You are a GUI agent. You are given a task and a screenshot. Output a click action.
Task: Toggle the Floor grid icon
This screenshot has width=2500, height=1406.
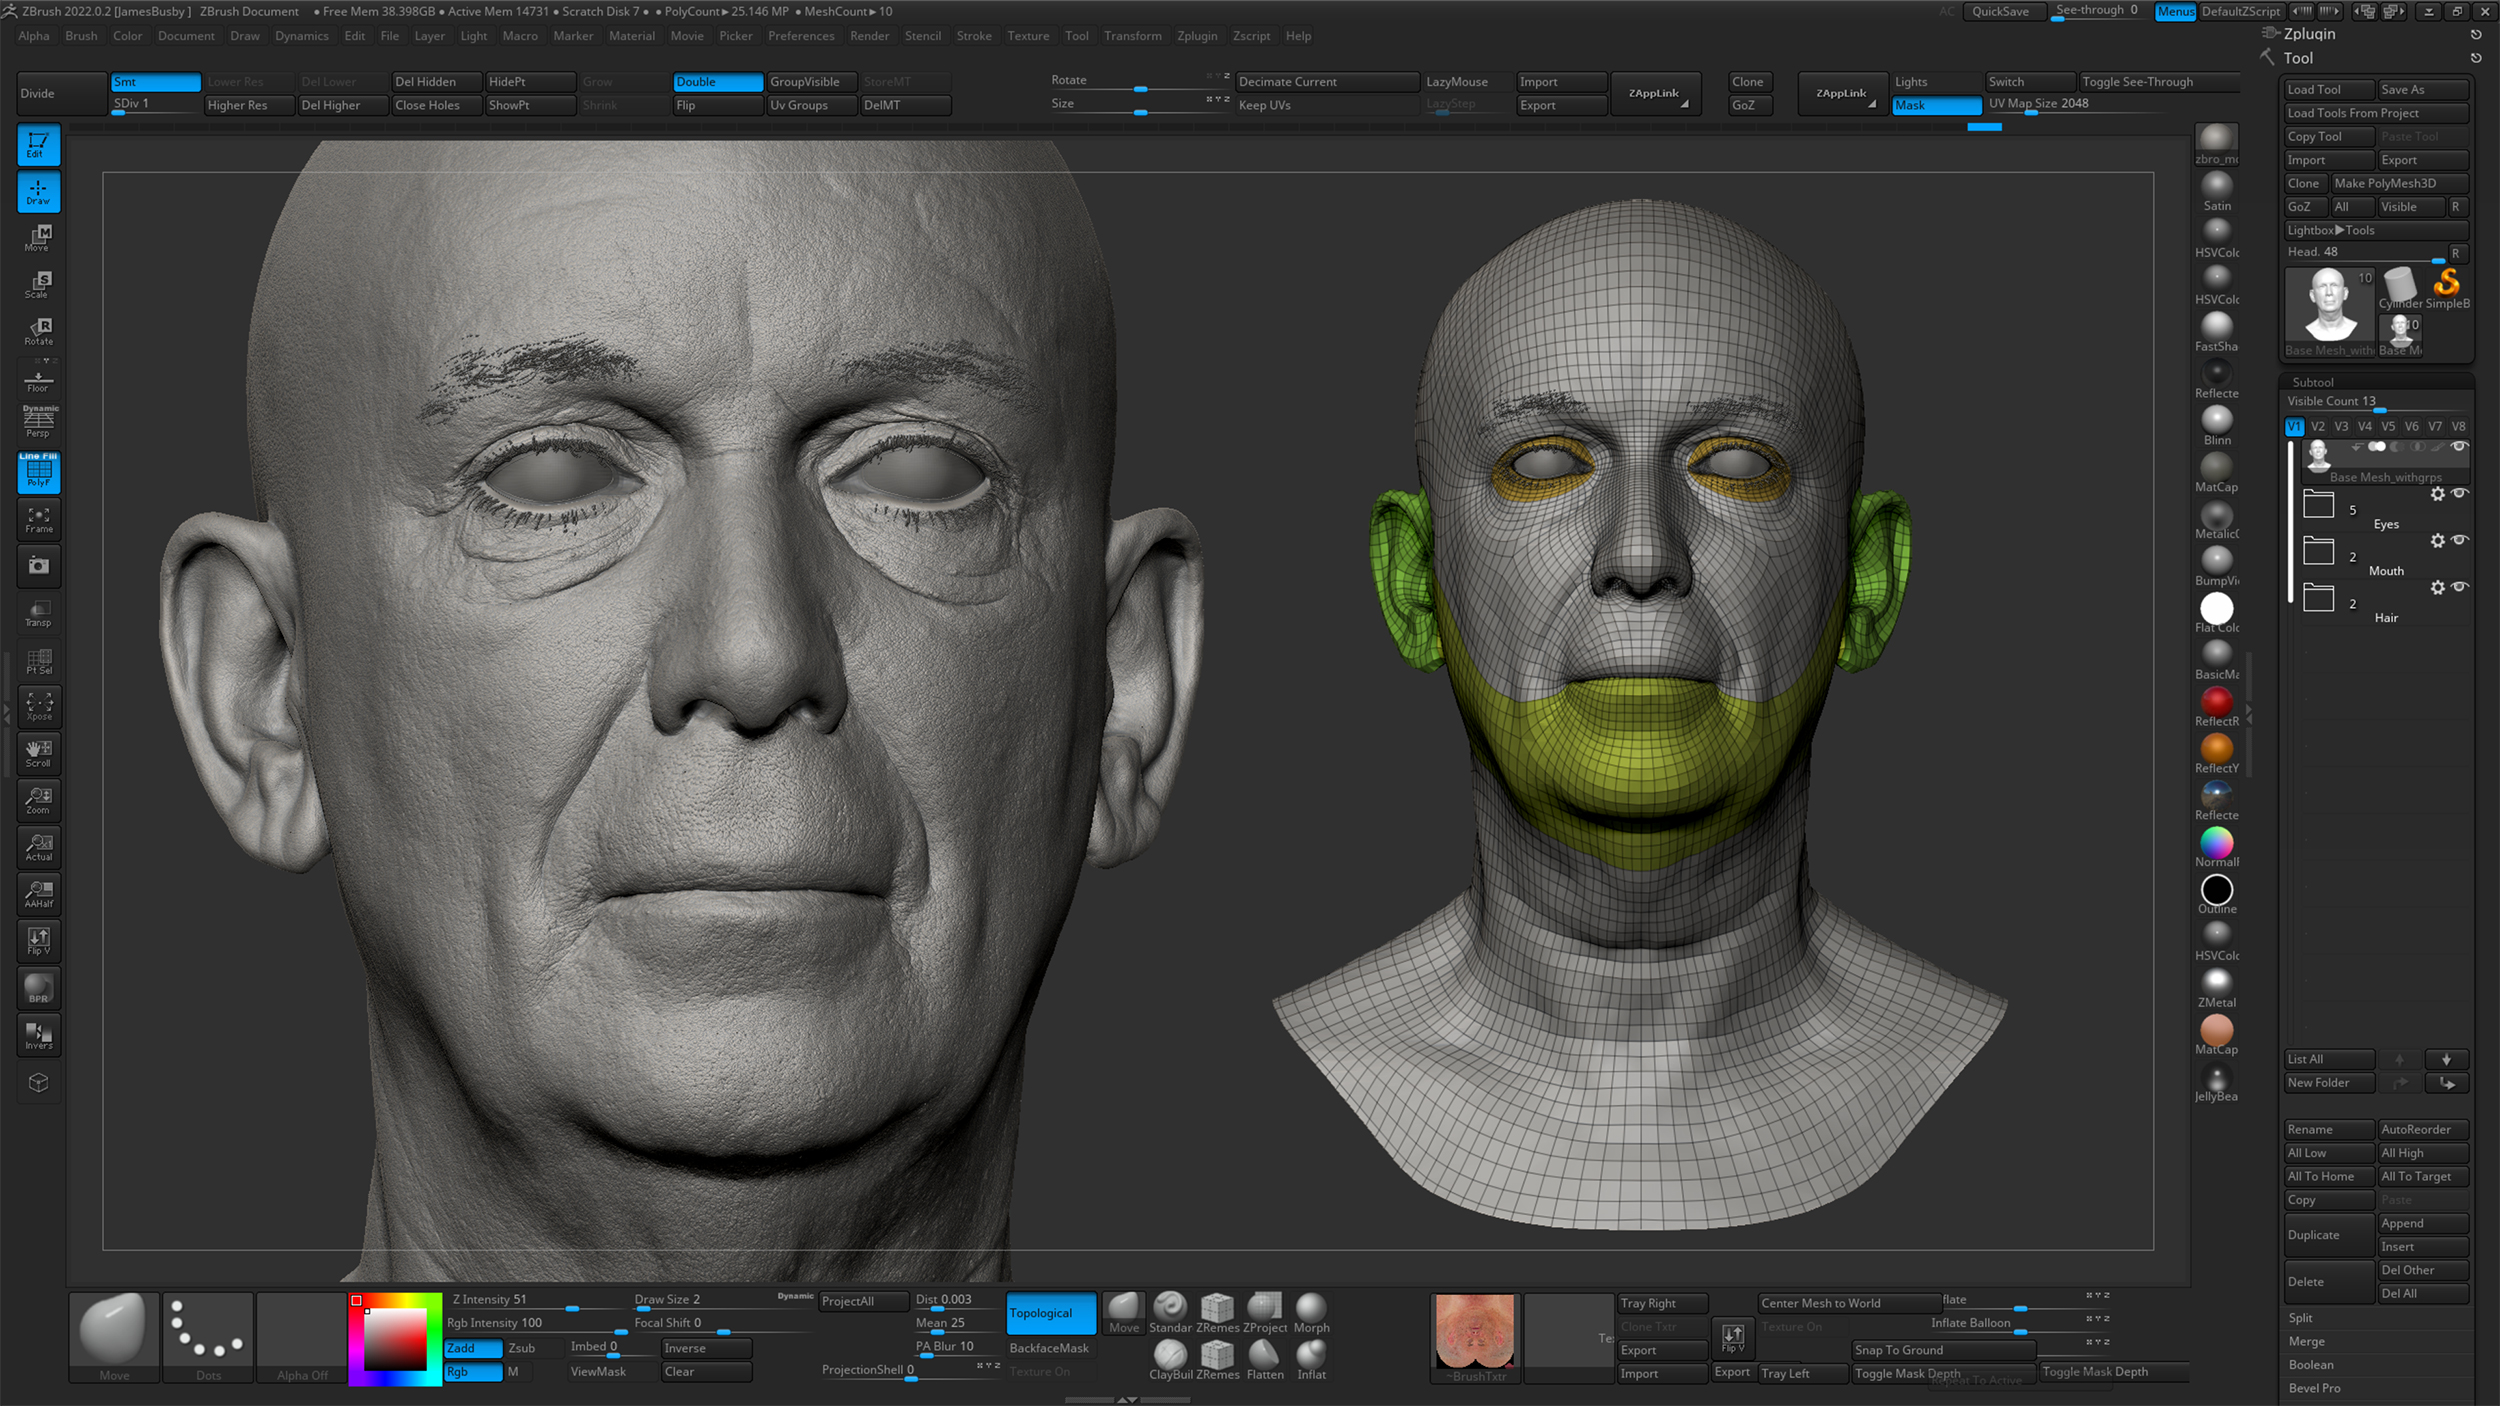(39, 380)
